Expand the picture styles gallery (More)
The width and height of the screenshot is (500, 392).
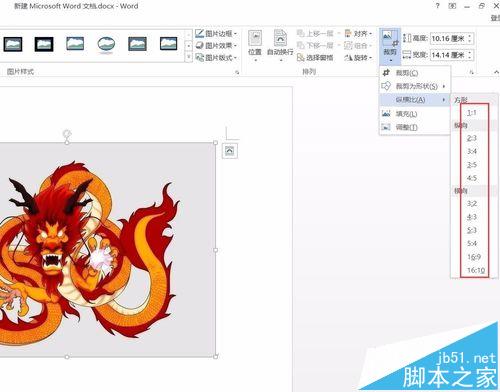(188, 57)
